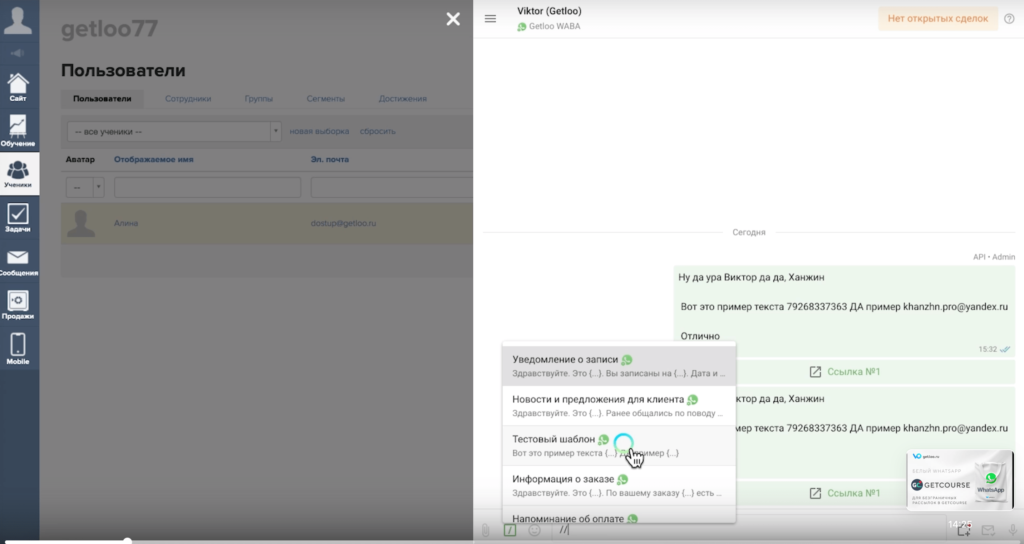Open the Mobile sidebar icon

(x=18, y=349)
